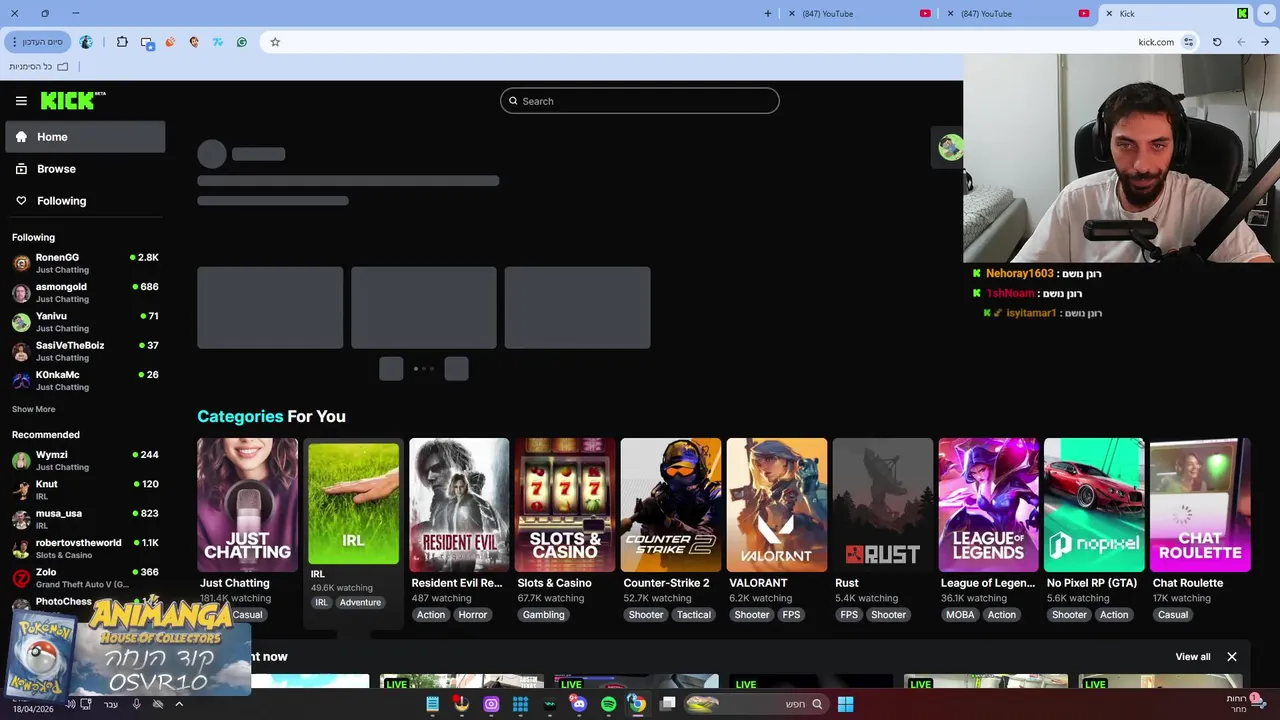Click the Search field on Kick
Screen dimensions: 1280x720
tap(640, 101)
